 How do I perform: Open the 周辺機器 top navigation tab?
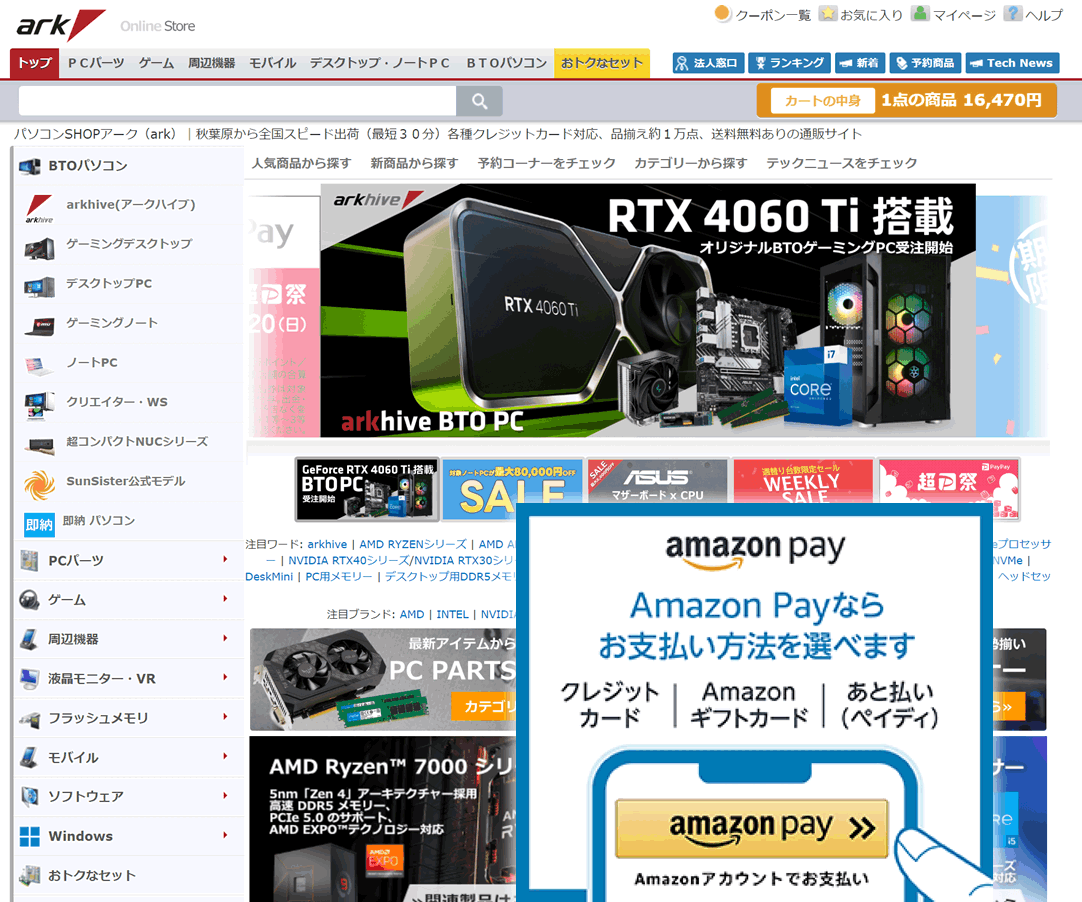coord(211,63)
